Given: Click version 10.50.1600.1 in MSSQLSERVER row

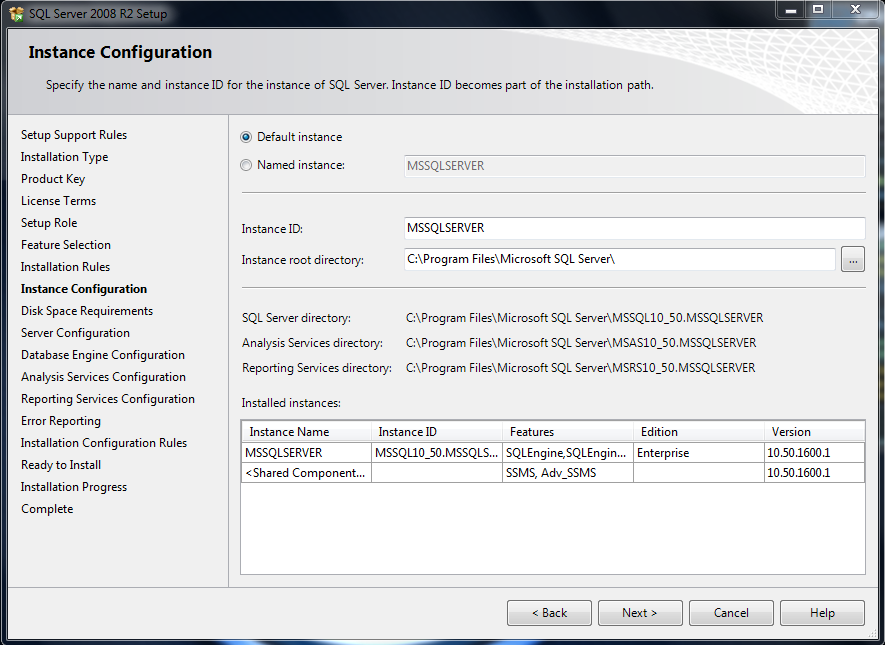Looking at the screenshot, I should (x=814, y=453).
